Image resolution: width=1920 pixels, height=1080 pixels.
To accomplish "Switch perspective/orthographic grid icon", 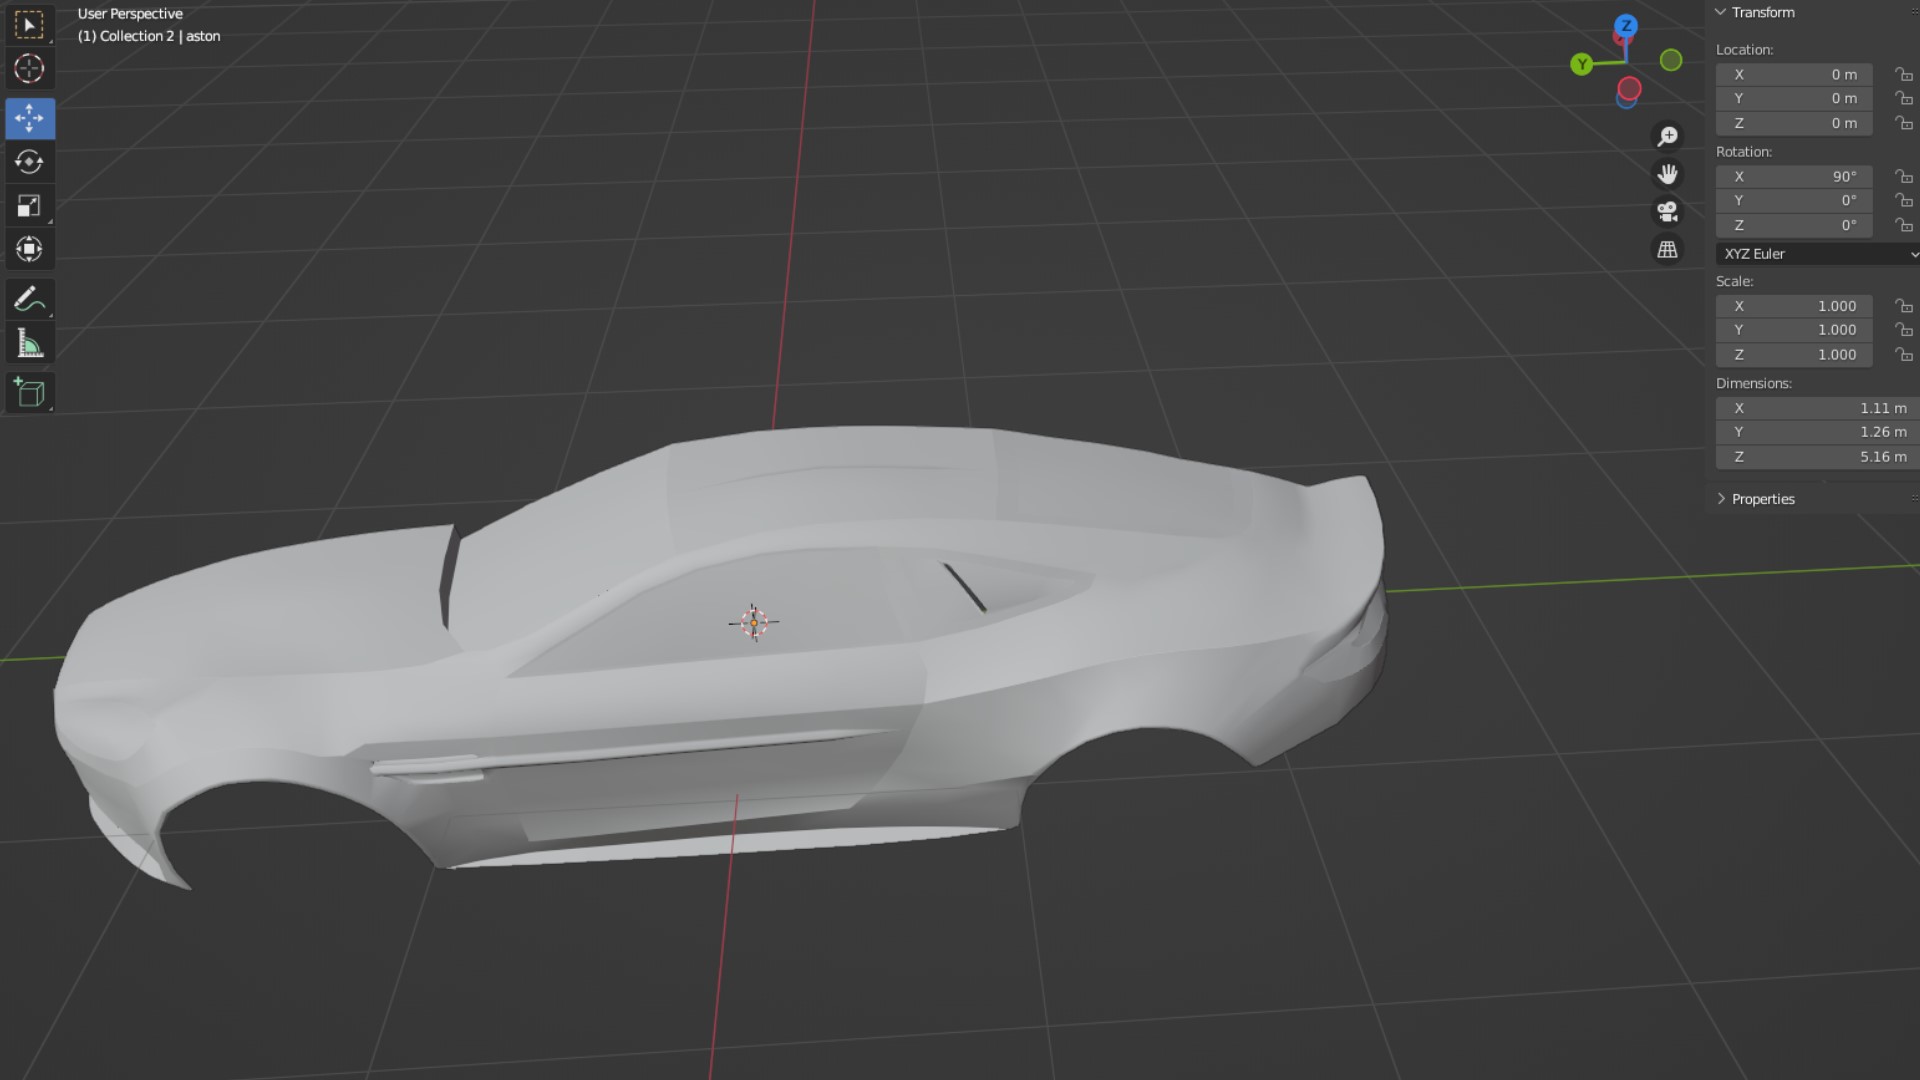I will (1667, 250).
